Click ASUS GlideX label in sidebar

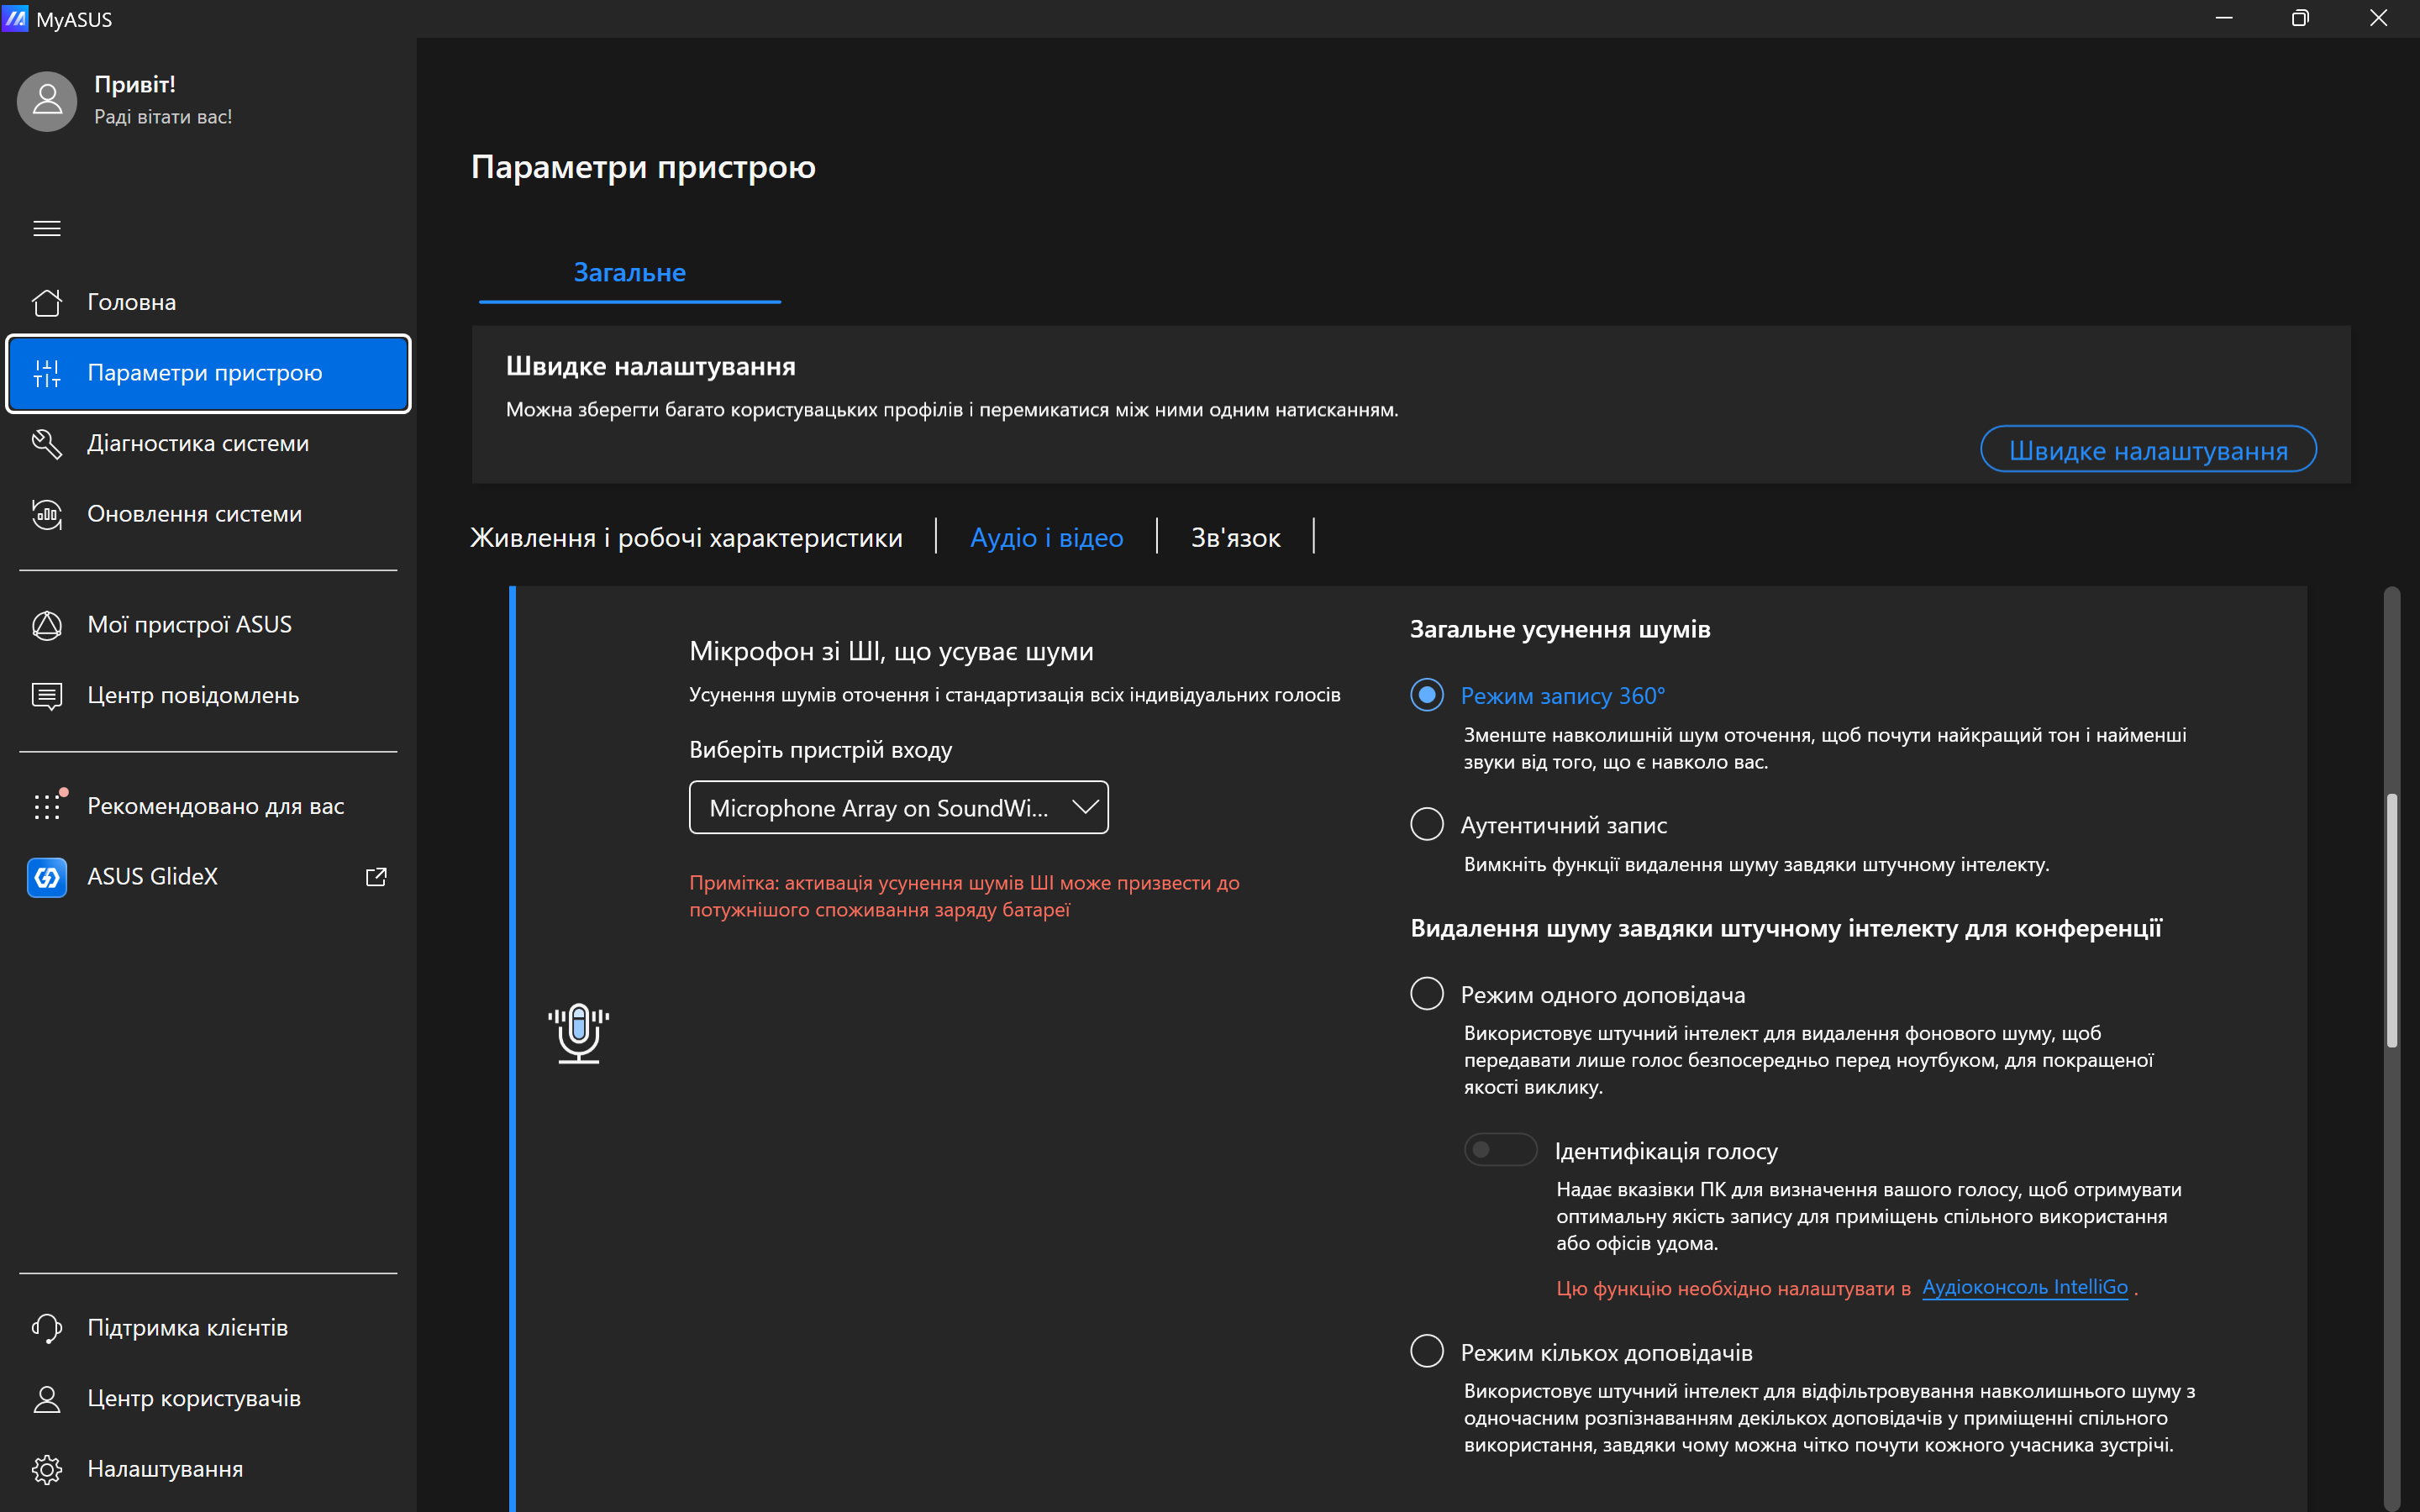click(152, 877)
